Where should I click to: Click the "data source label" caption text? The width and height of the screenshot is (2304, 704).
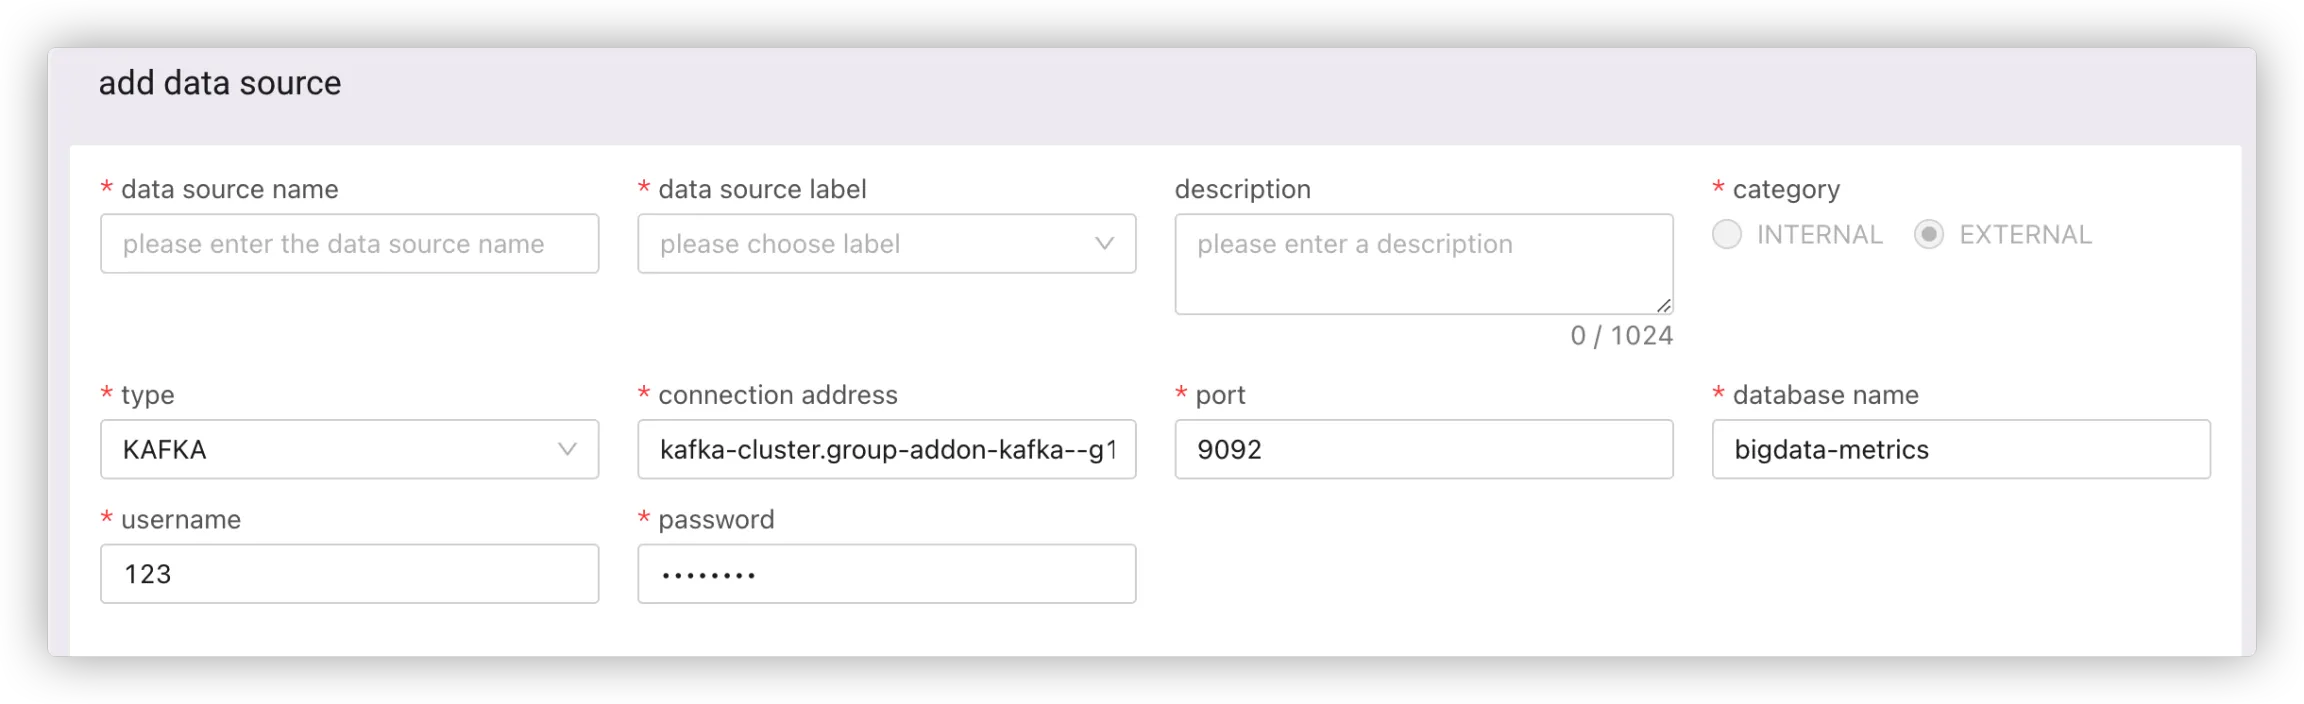(x=762, y=189)
